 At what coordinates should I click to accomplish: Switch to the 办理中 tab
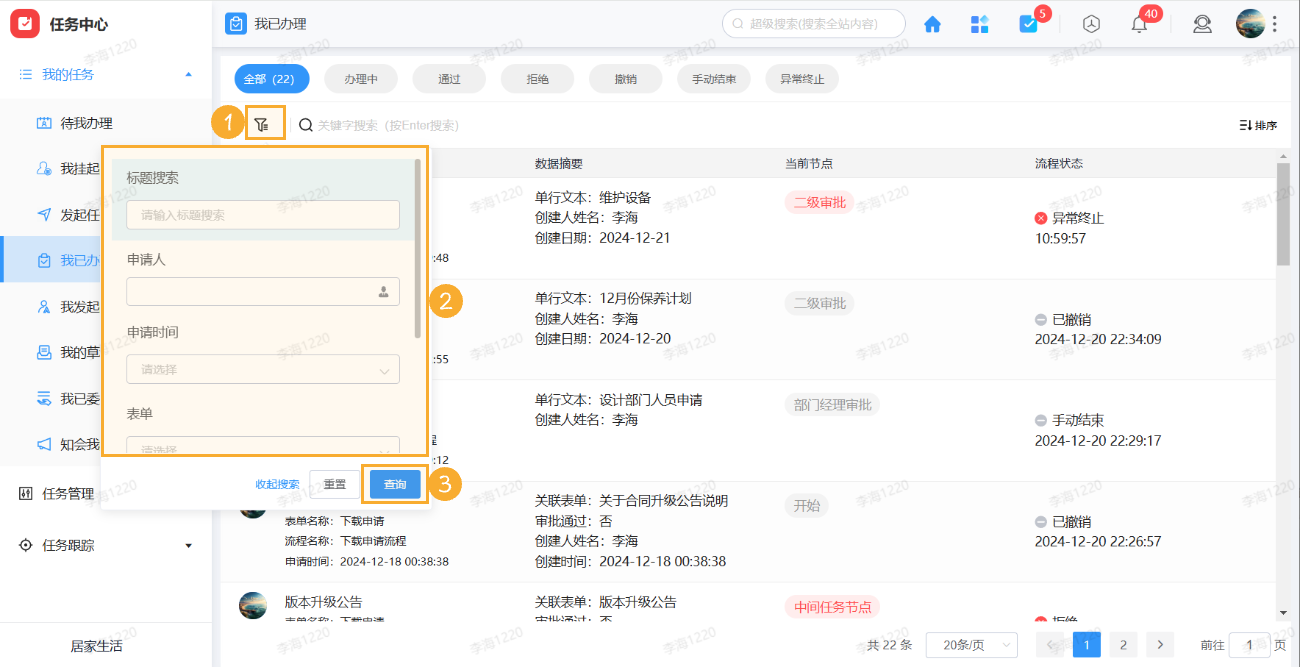(360, 78)
